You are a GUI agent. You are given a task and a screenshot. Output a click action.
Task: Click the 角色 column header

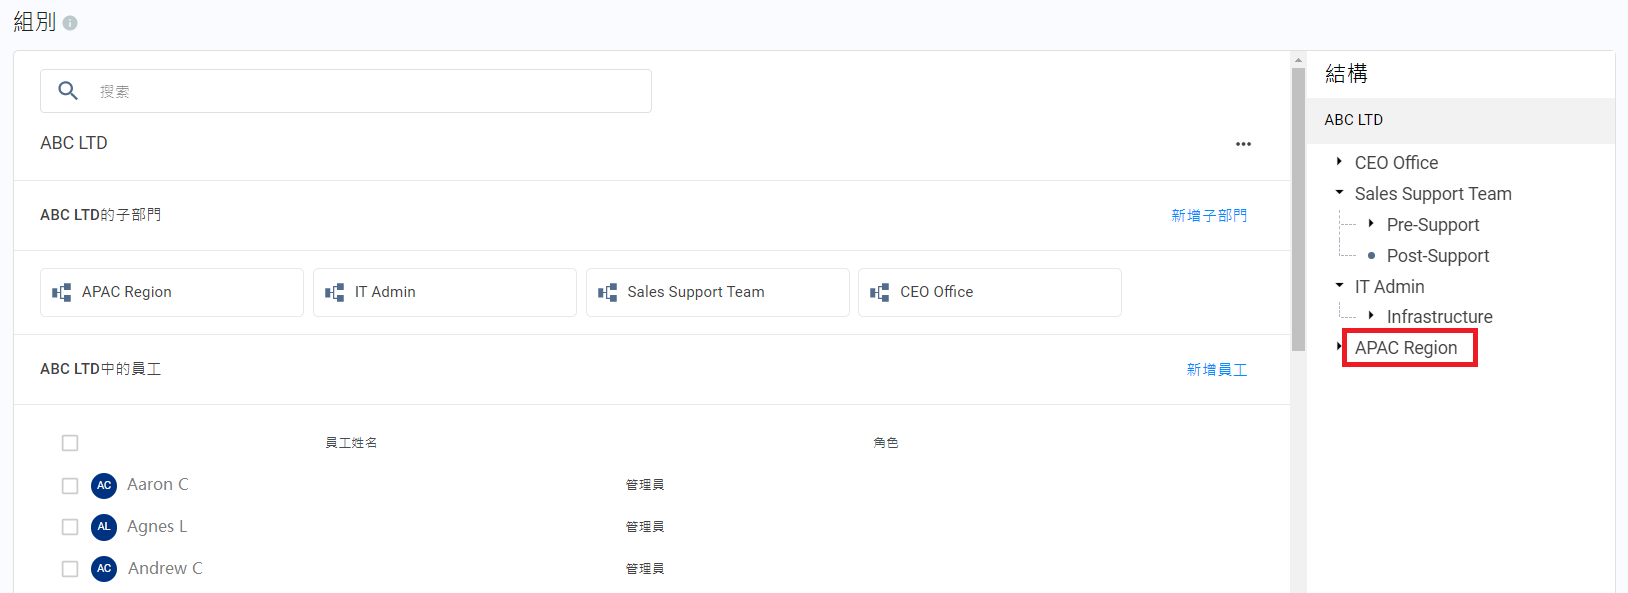tap(886, 442)
